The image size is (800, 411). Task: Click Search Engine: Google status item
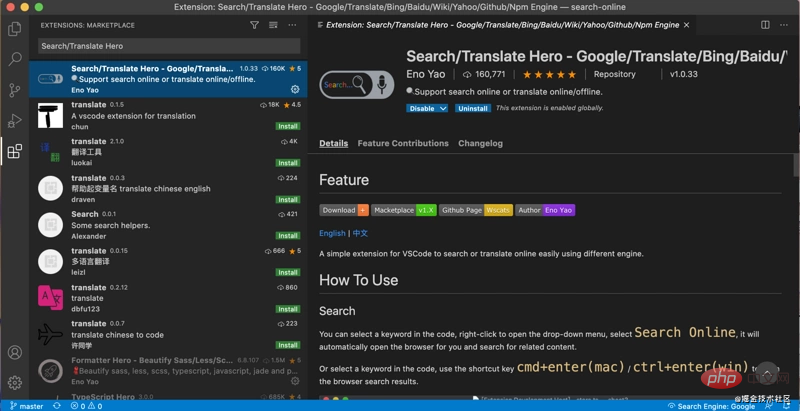pyautogui.click(x=711, y=406)
